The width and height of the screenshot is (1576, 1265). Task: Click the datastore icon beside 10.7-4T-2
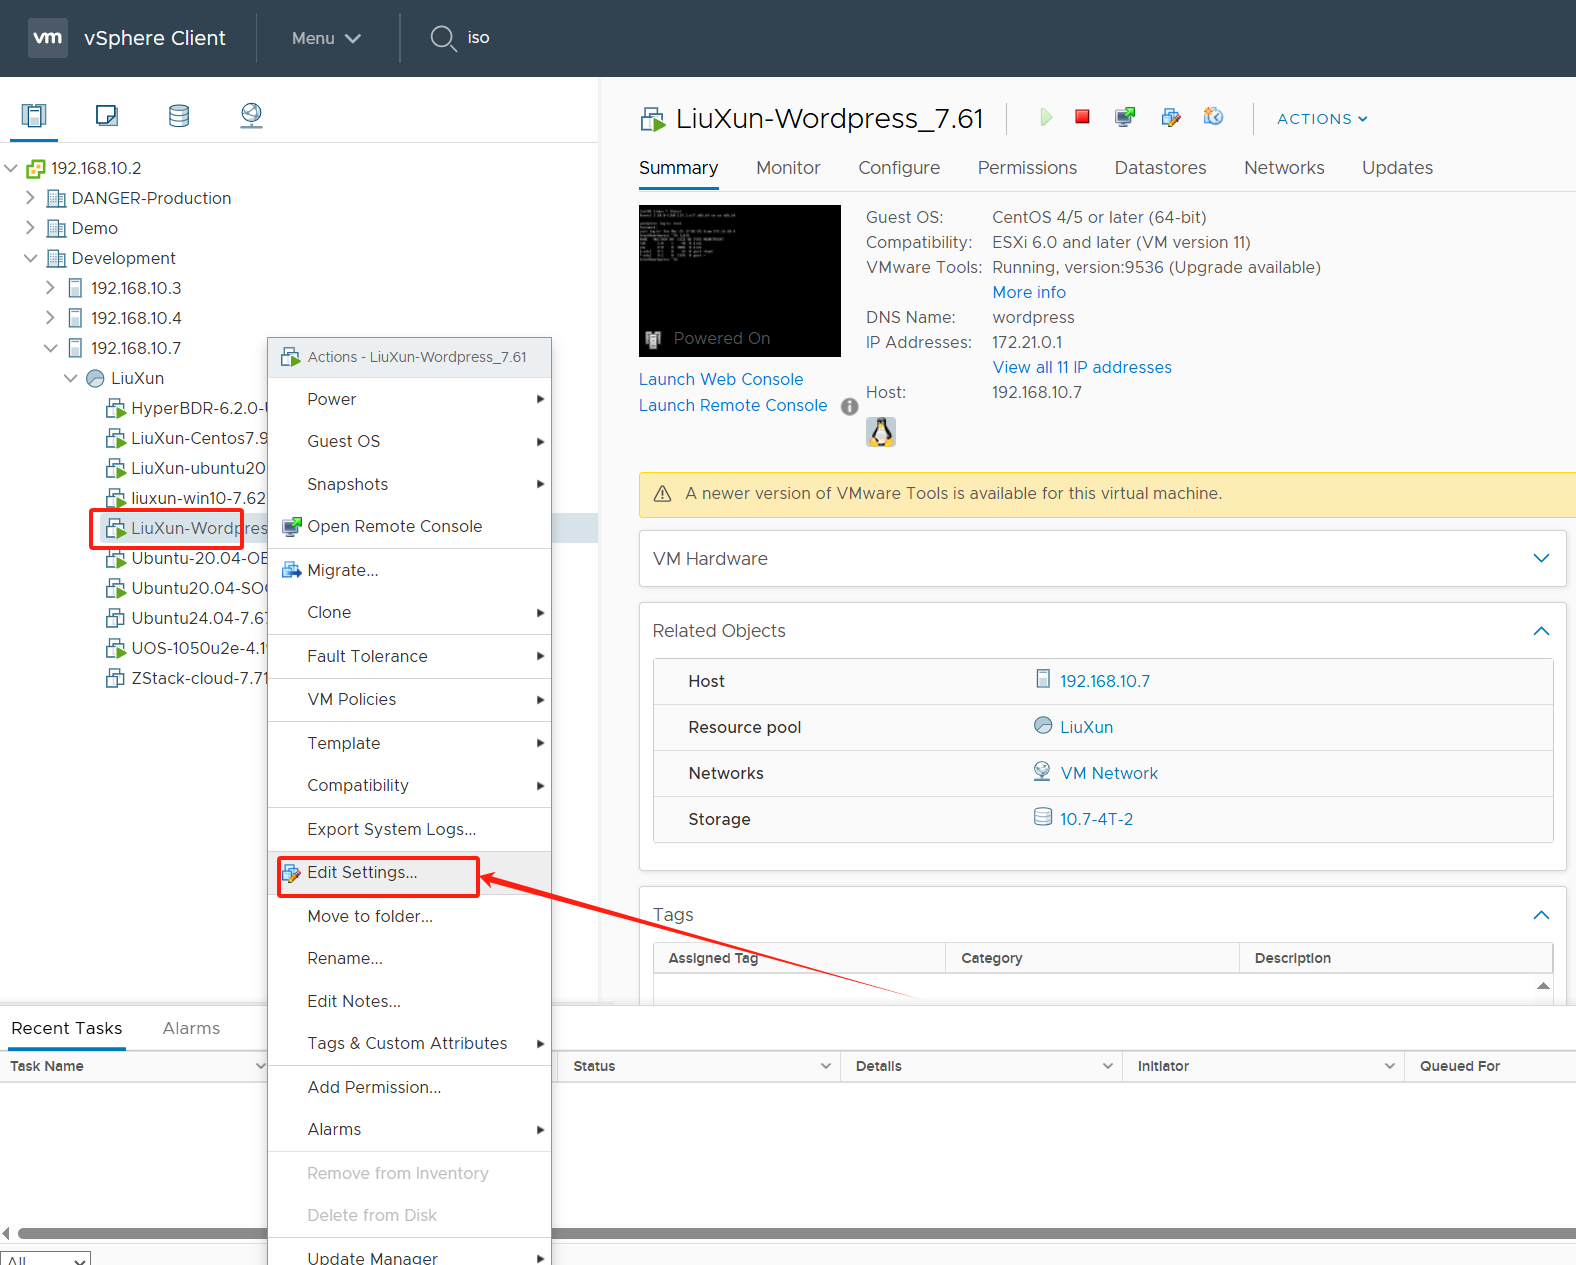coord(1043,817)
